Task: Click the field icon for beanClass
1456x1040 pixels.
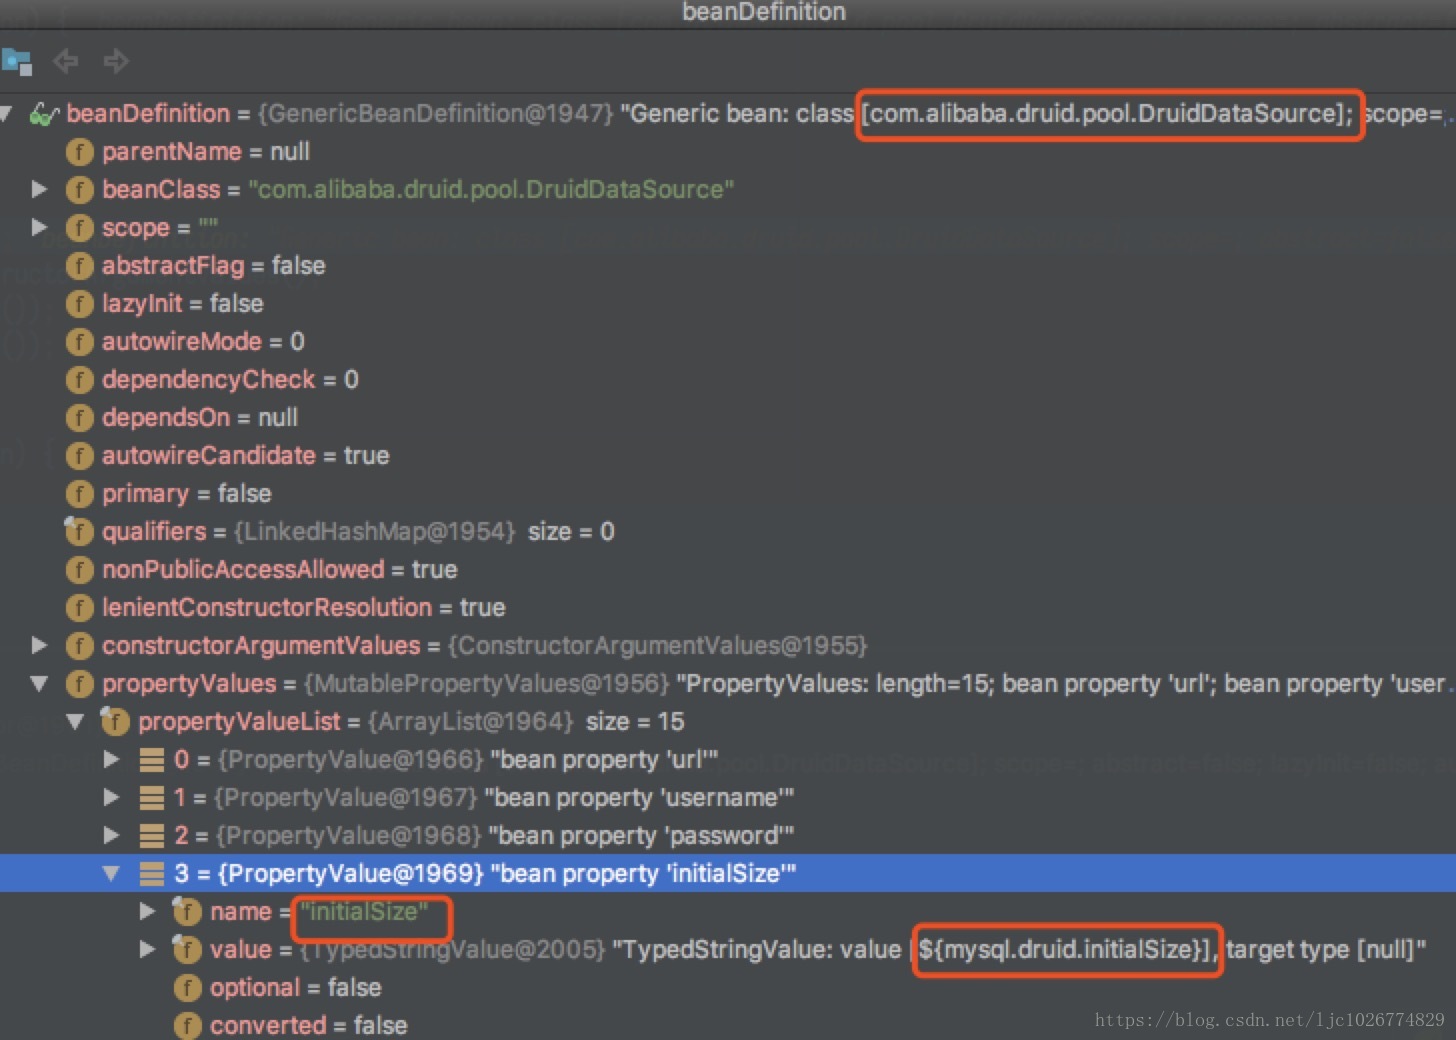Action: [x=79, y=190]
